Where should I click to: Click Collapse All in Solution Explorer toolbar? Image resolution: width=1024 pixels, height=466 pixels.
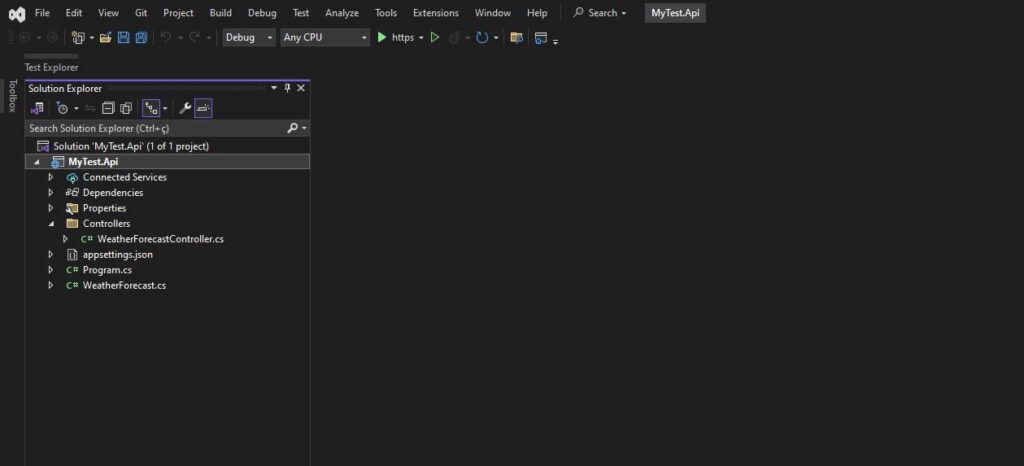(109, 108)
